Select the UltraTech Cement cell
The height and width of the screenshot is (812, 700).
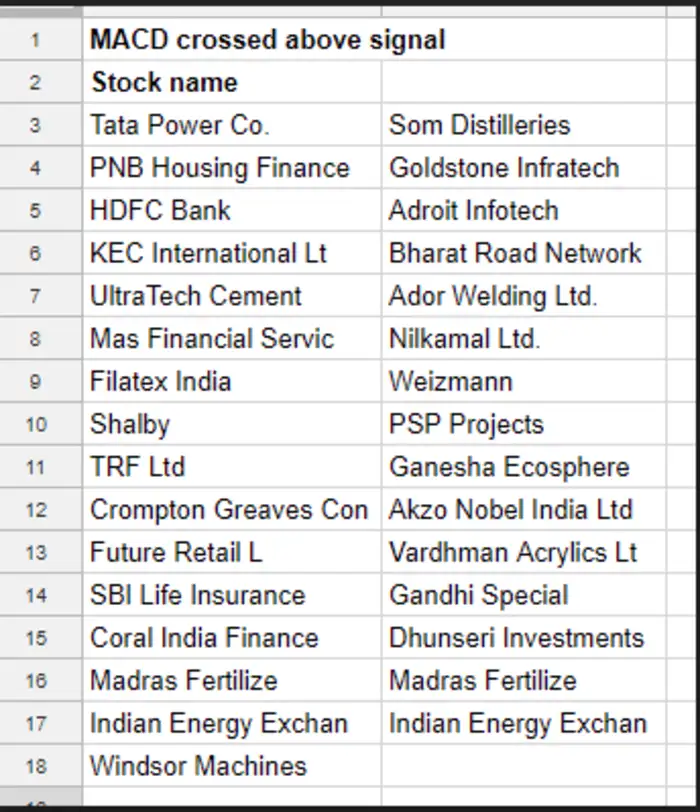coord(196,296)
